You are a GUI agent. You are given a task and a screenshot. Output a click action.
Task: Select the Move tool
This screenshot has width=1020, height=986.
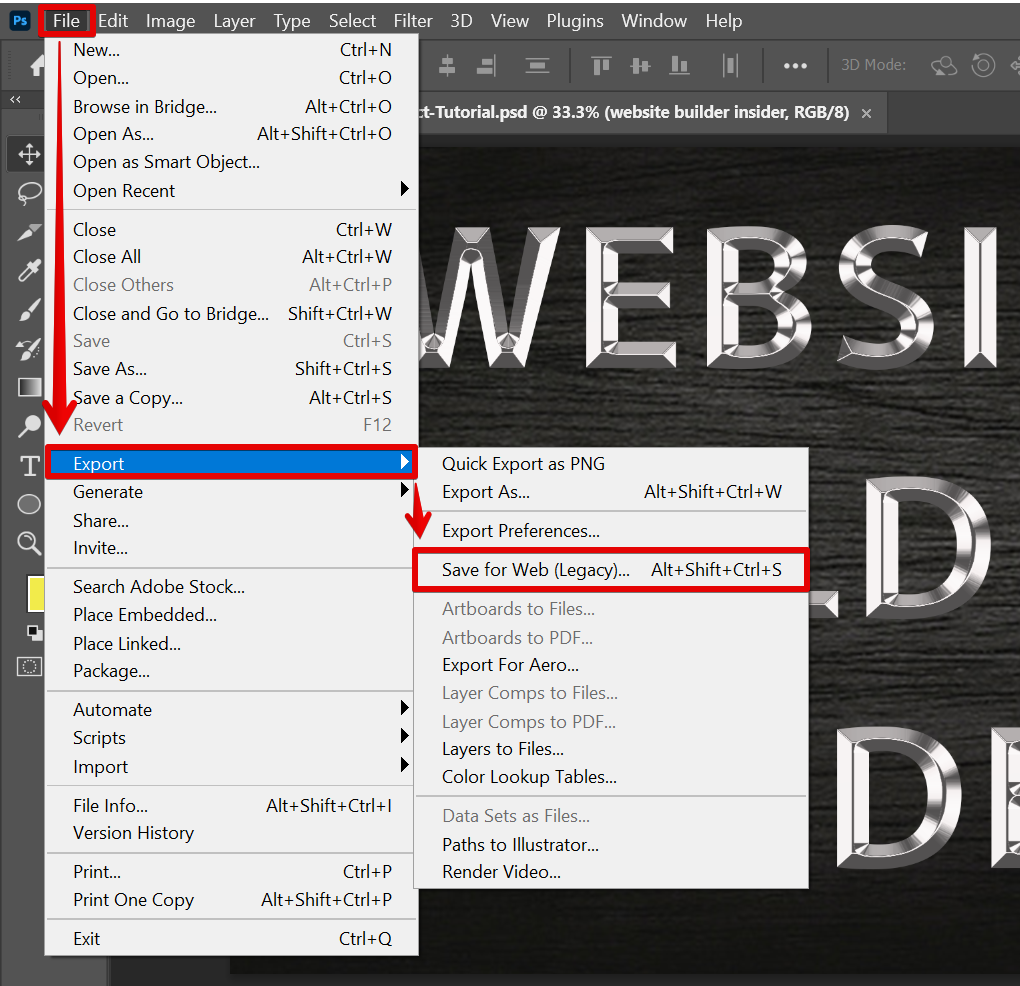tap(29, 154)
